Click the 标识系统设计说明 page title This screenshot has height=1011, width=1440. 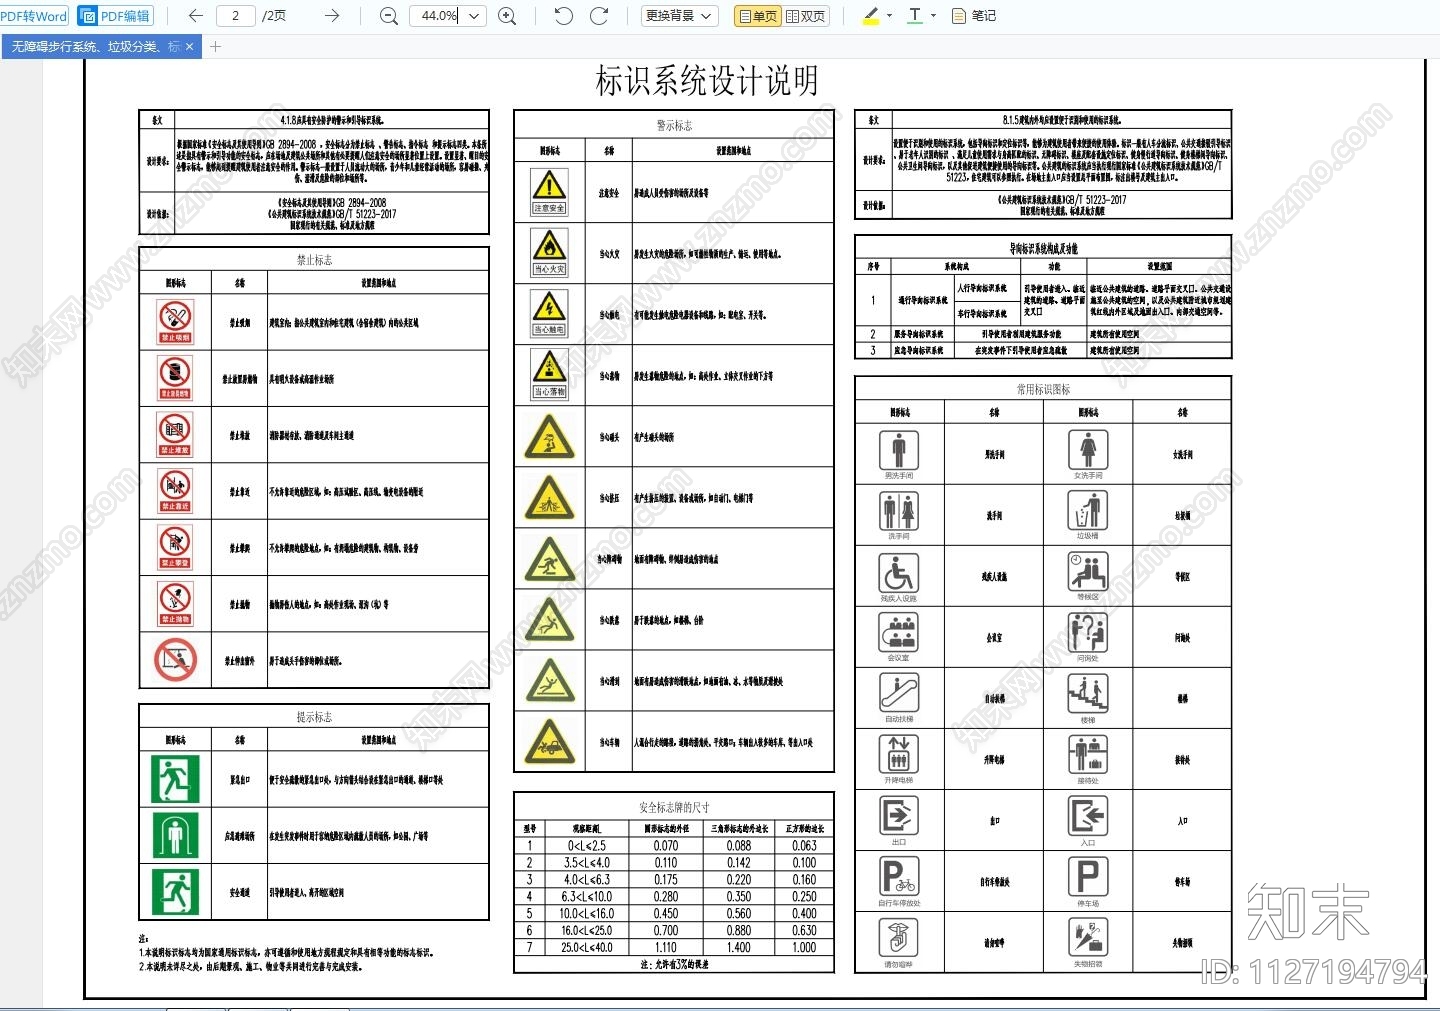point(707,81)
